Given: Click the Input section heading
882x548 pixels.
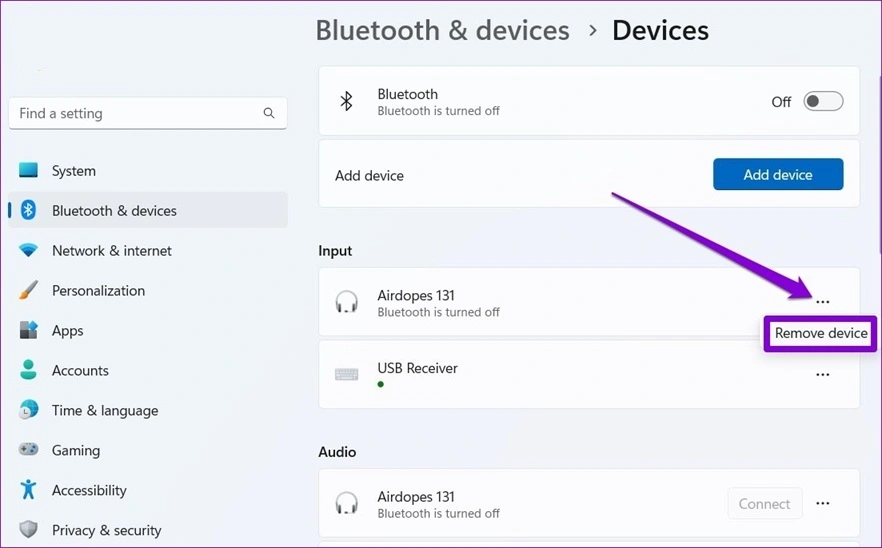Looking at the screenshot, I should (x=335, y=251).
